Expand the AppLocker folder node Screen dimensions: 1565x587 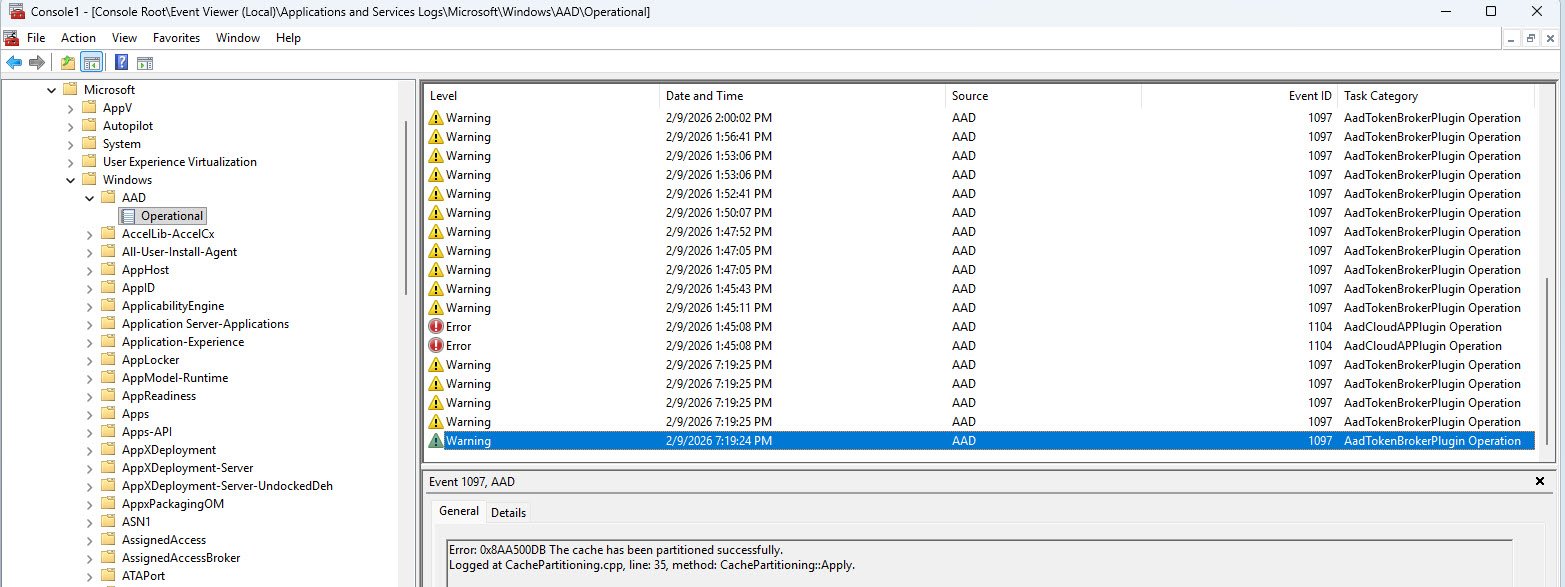coord(90,360)
